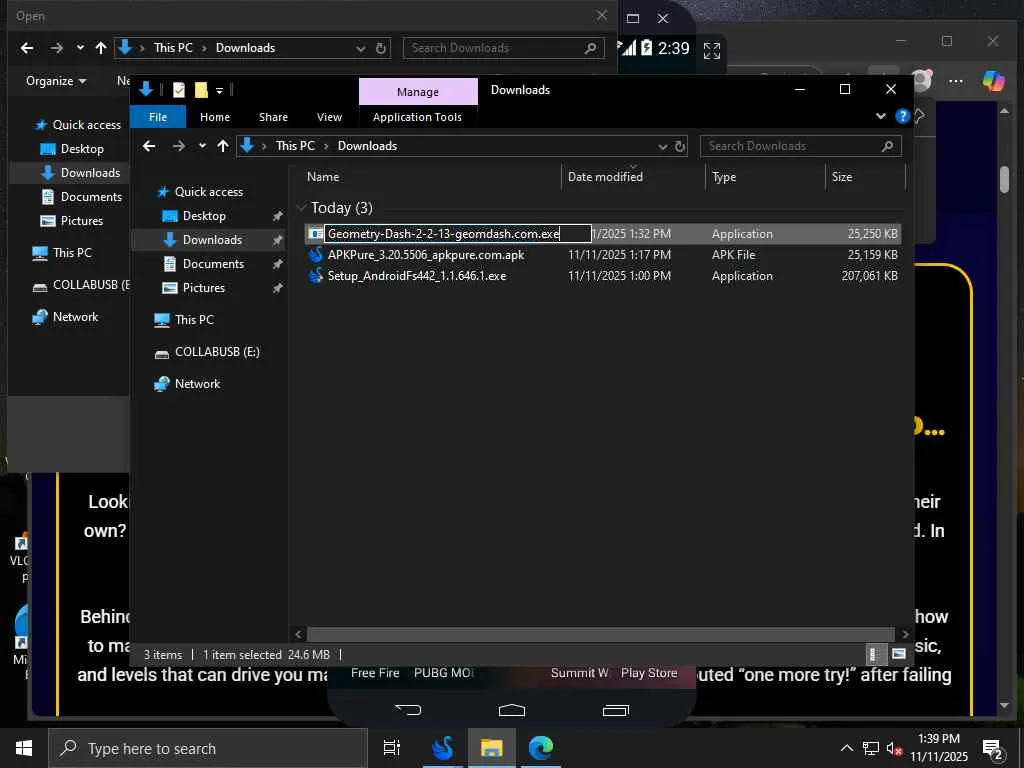Click the Geometry-Dash filename rename field
This screenshot has height=768, width=1024.
458,234
